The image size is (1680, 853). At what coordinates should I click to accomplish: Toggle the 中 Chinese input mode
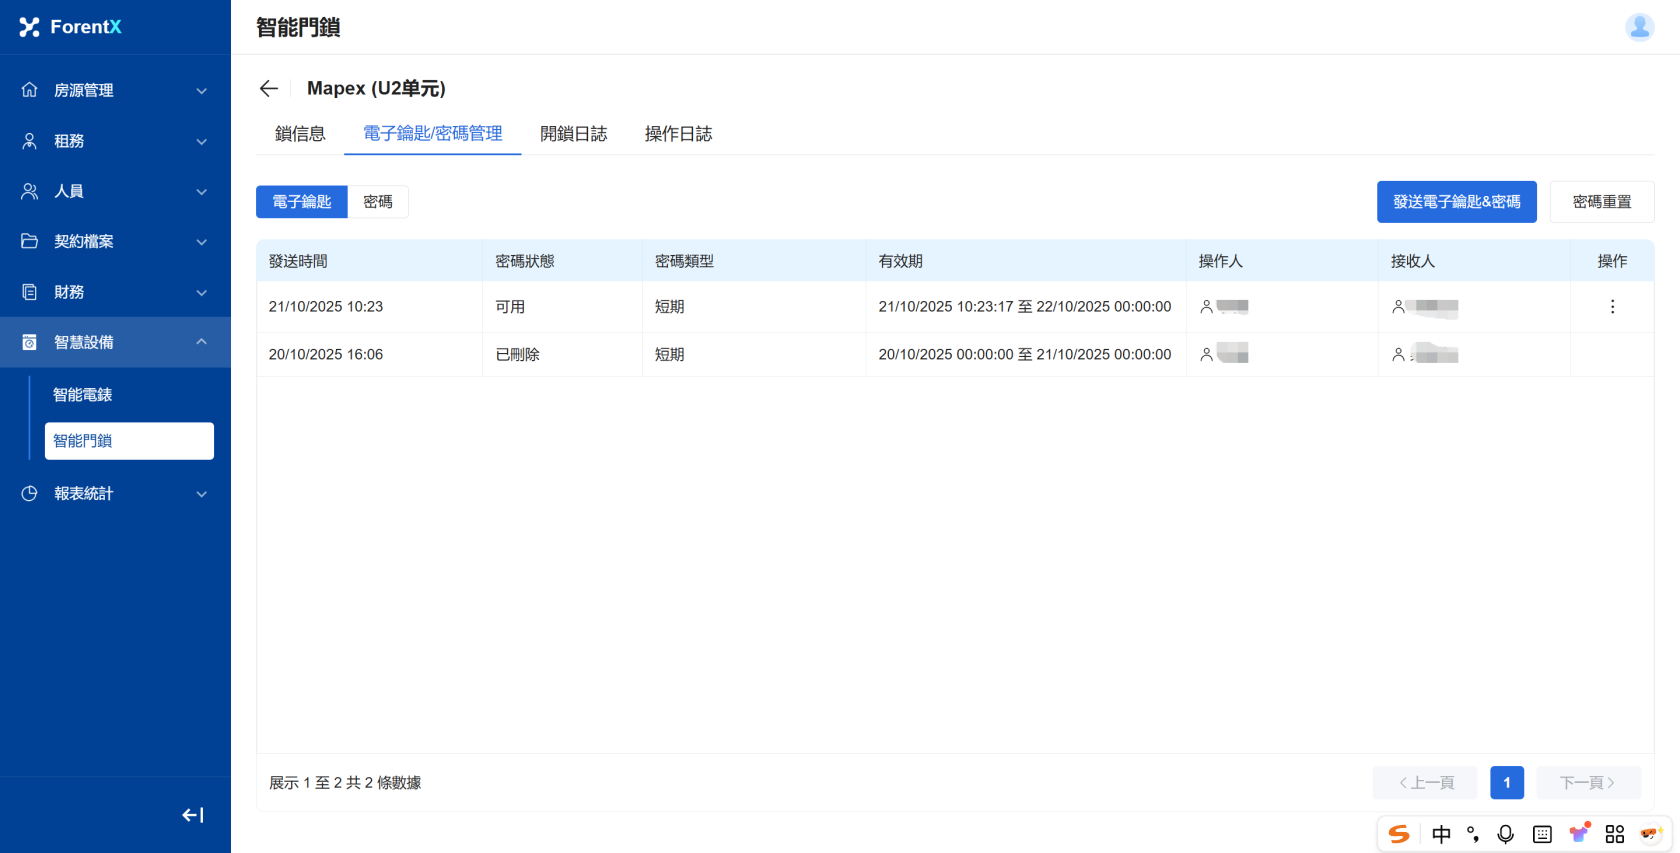tap(1441, 834)
